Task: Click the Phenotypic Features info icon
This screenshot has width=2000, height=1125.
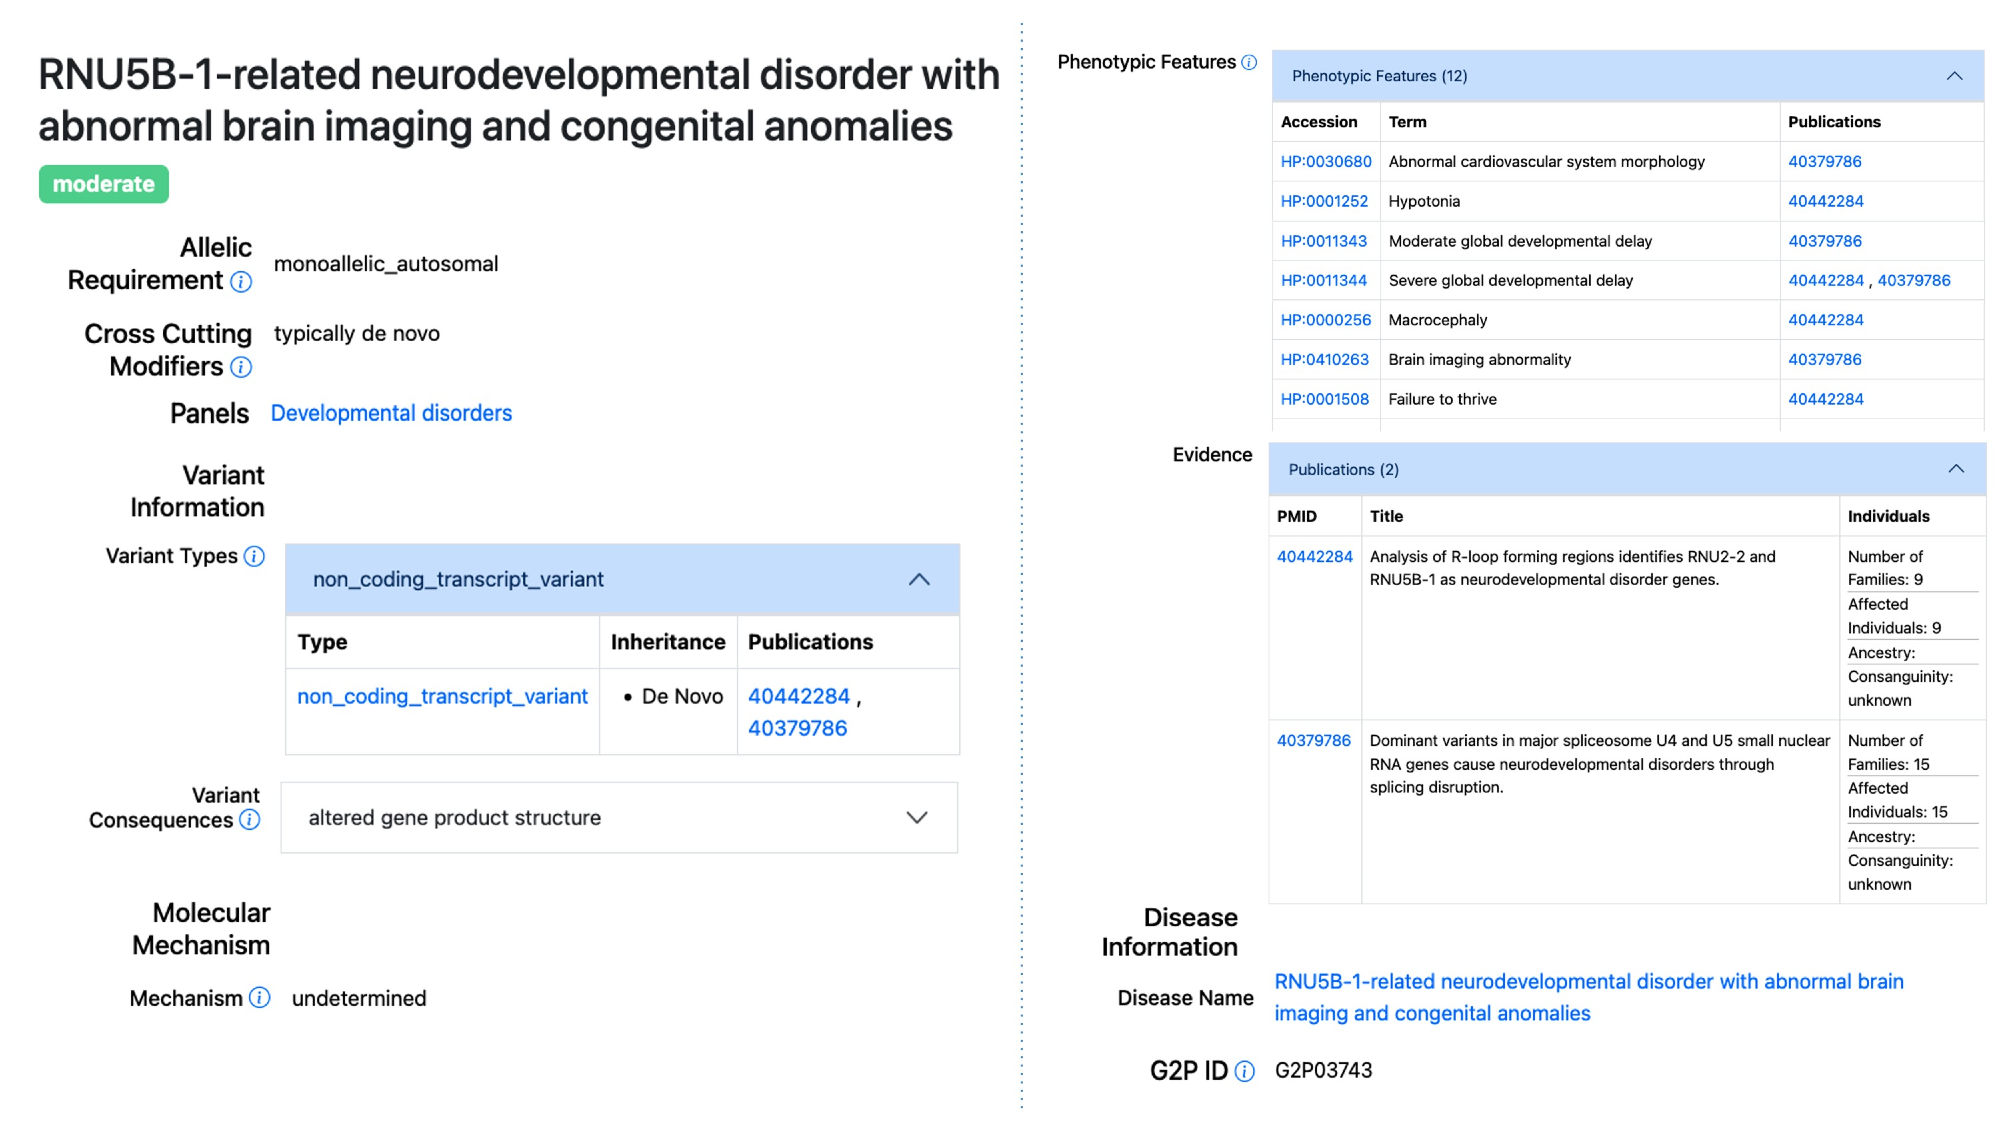Action: [x=1249, y=62]
